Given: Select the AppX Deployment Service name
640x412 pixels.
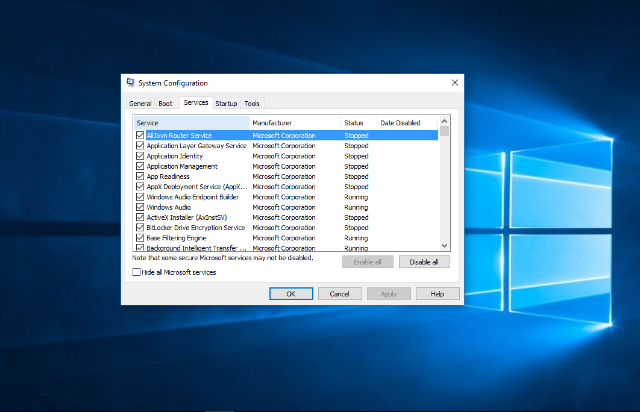Looking at the screenshot, I should [x=197, y=187].
